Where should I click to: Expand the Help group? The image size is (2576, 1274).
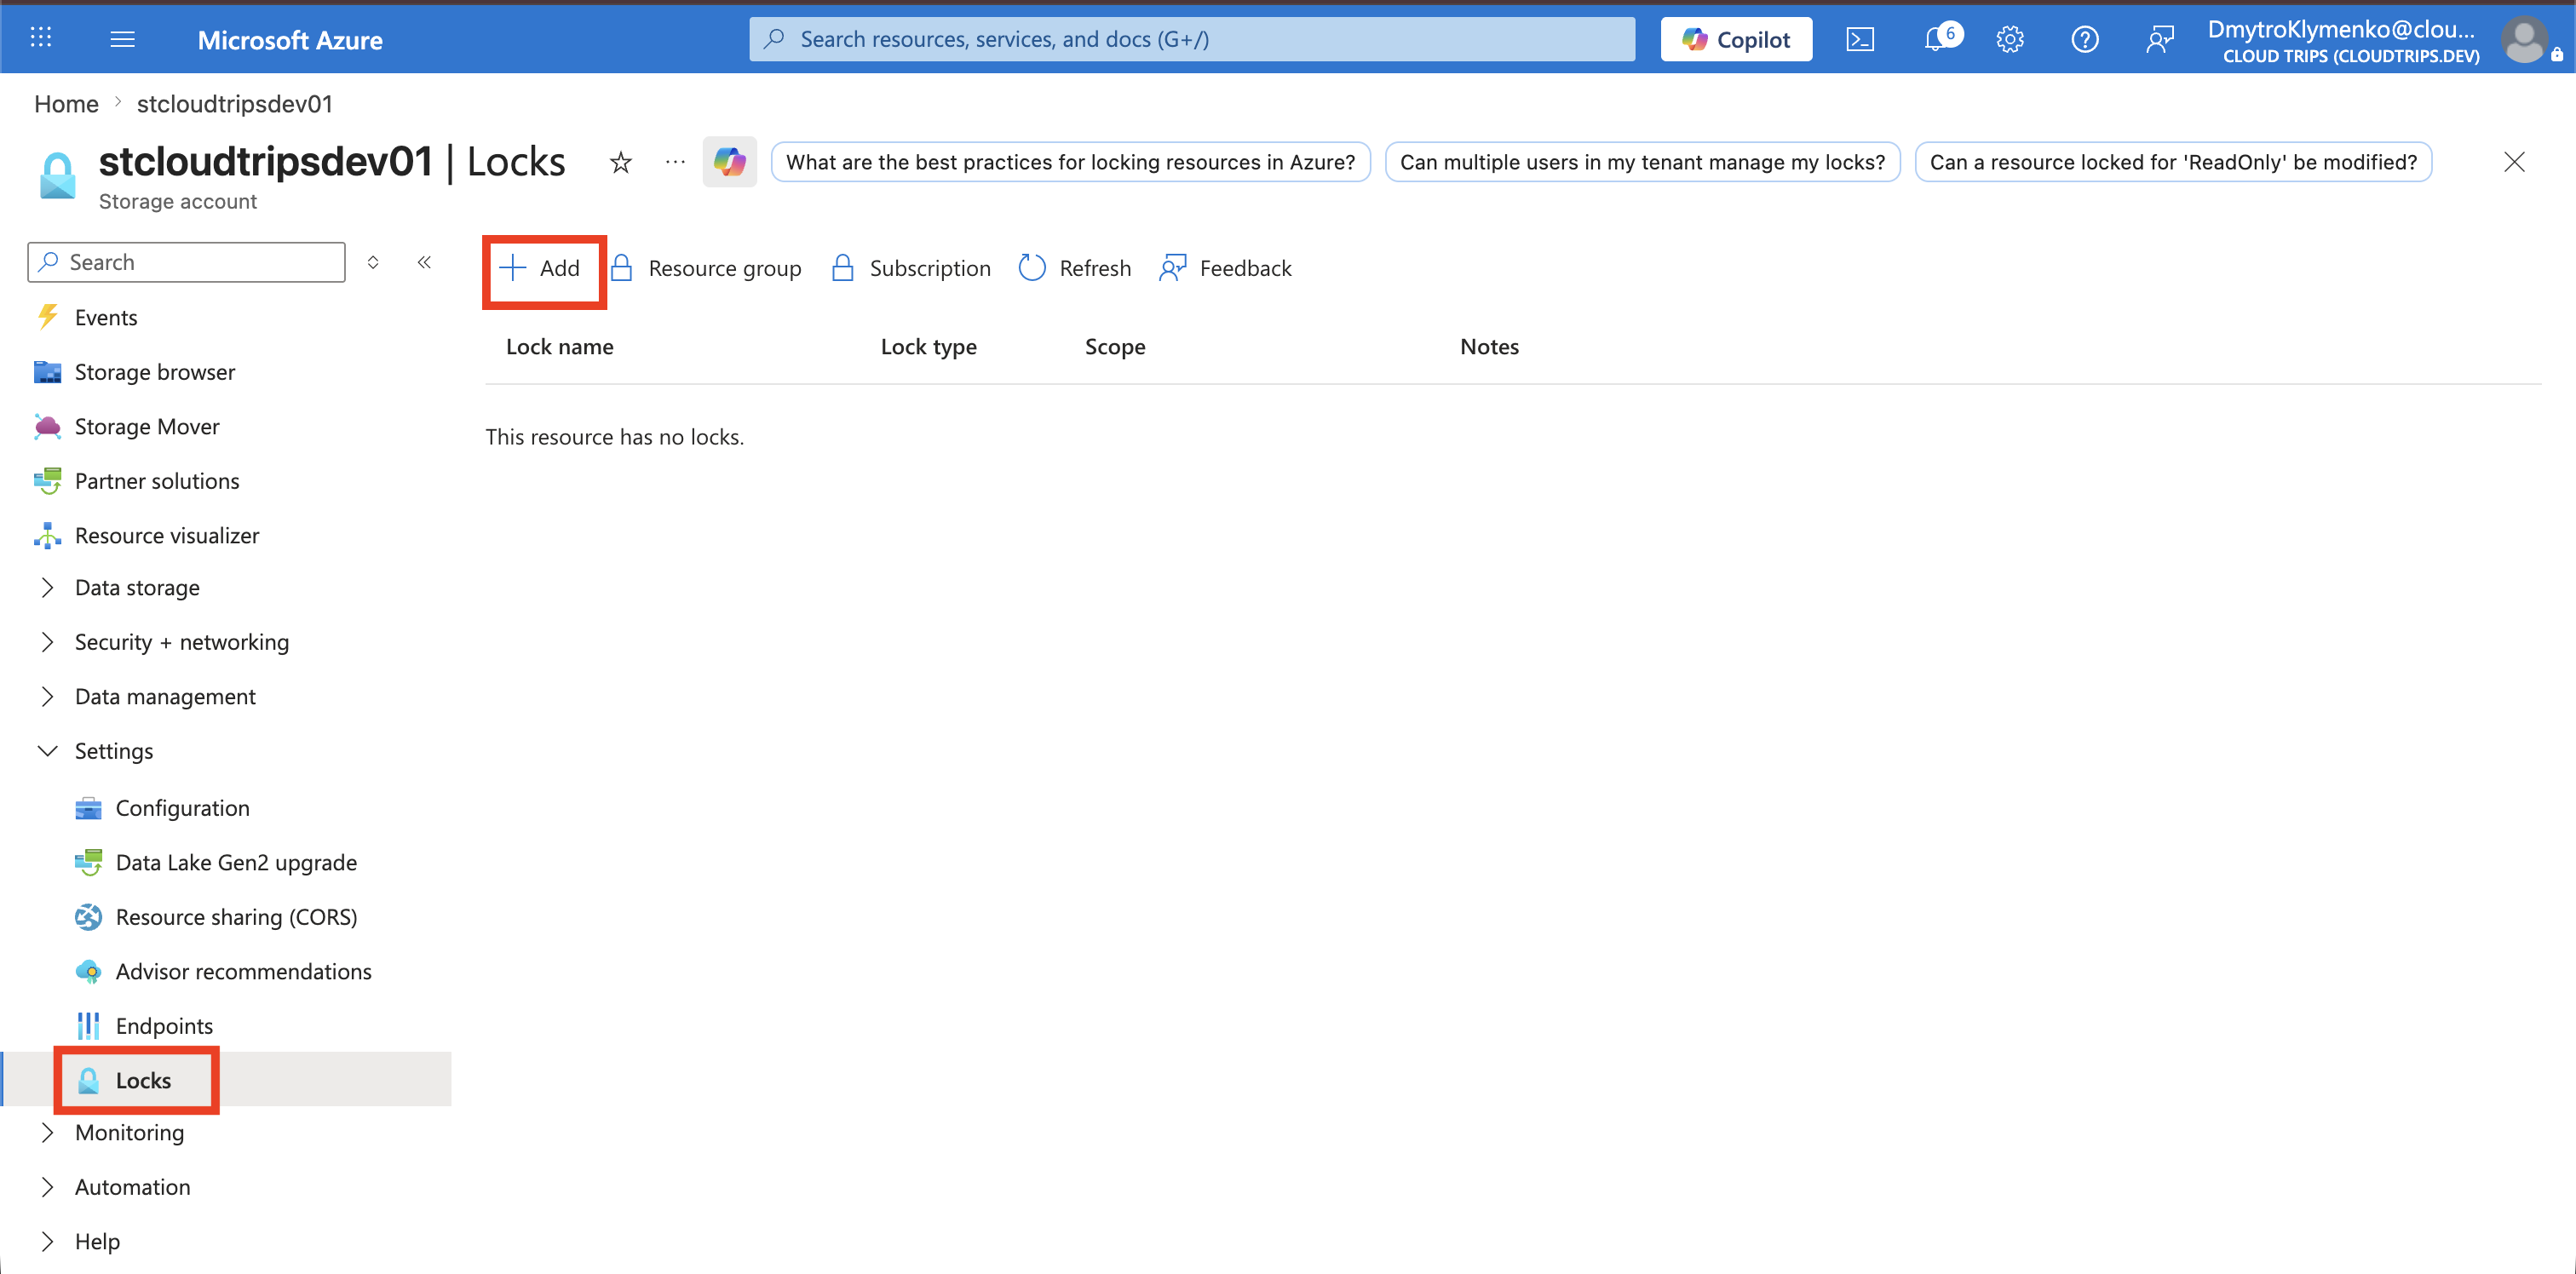(x=97, y=1242)
